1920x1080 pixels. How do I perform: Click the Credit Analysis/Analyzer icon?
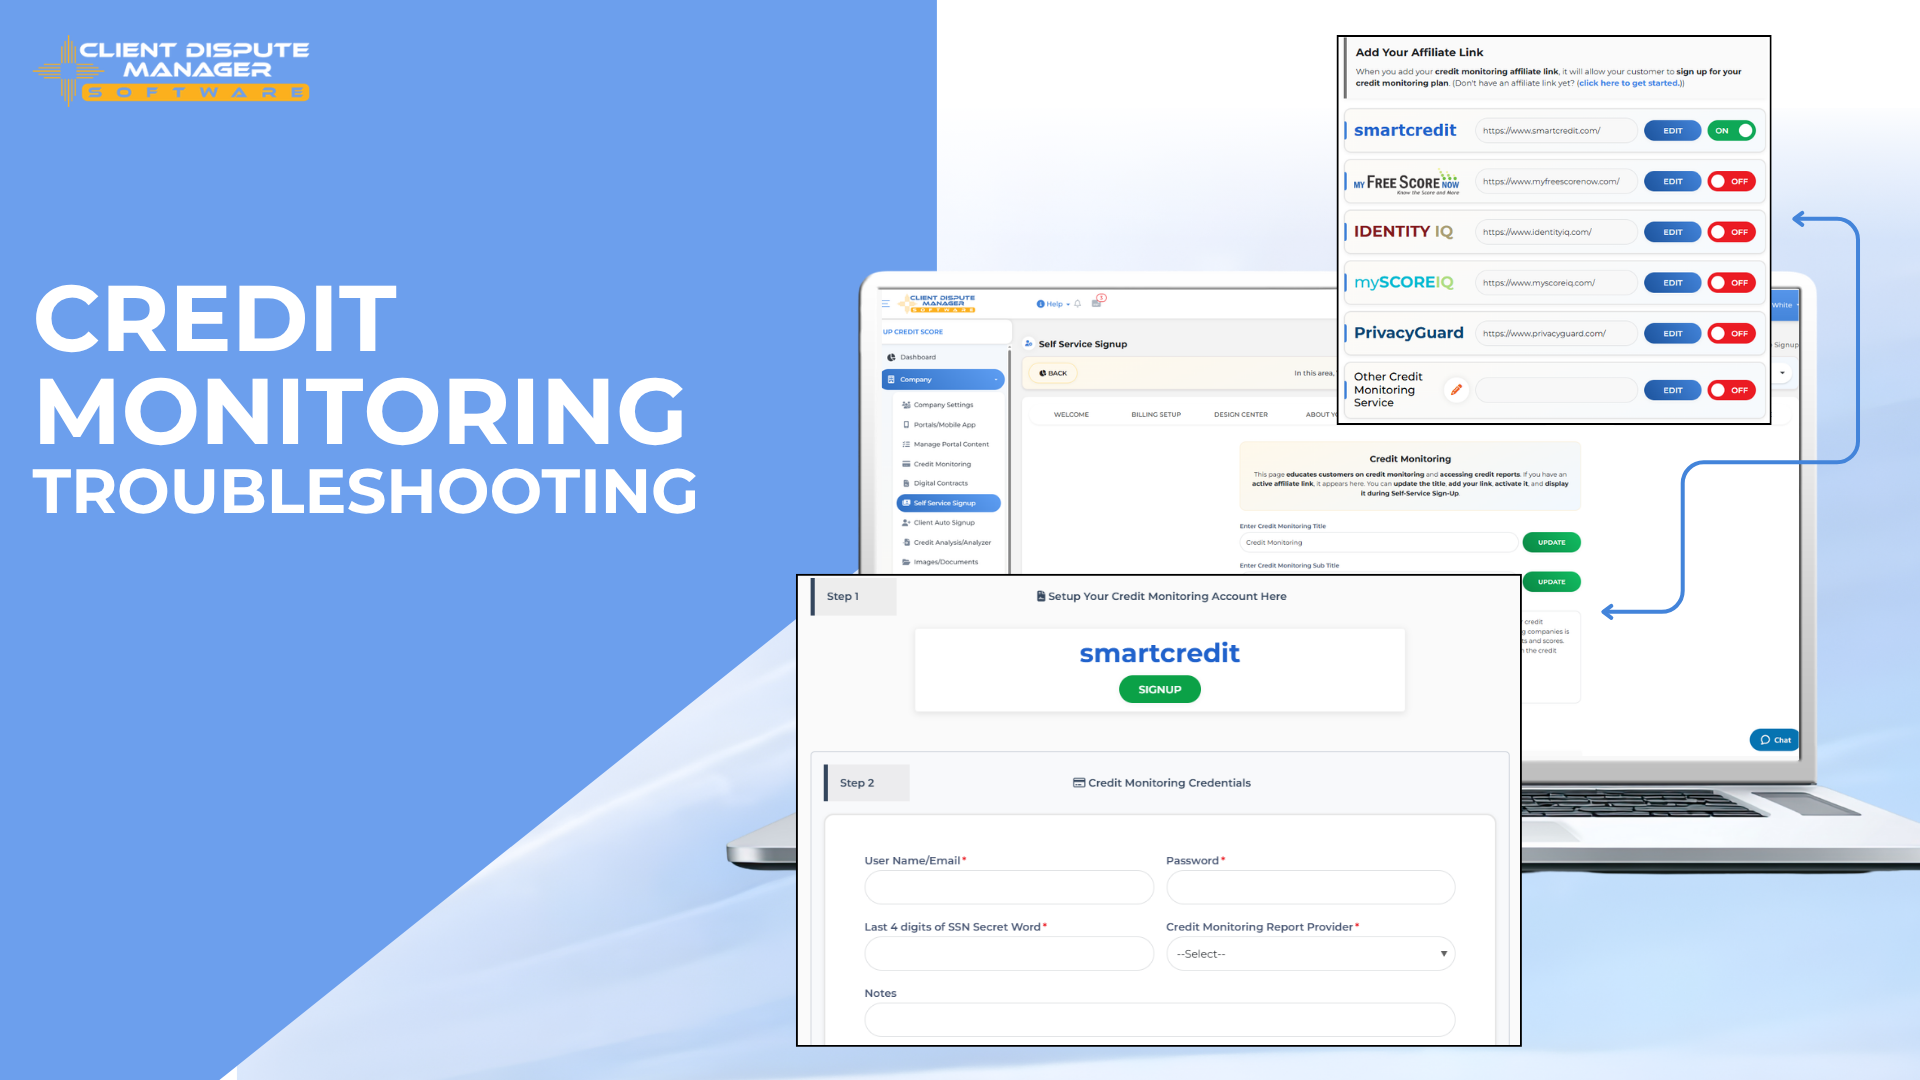[x=906, y=543]
